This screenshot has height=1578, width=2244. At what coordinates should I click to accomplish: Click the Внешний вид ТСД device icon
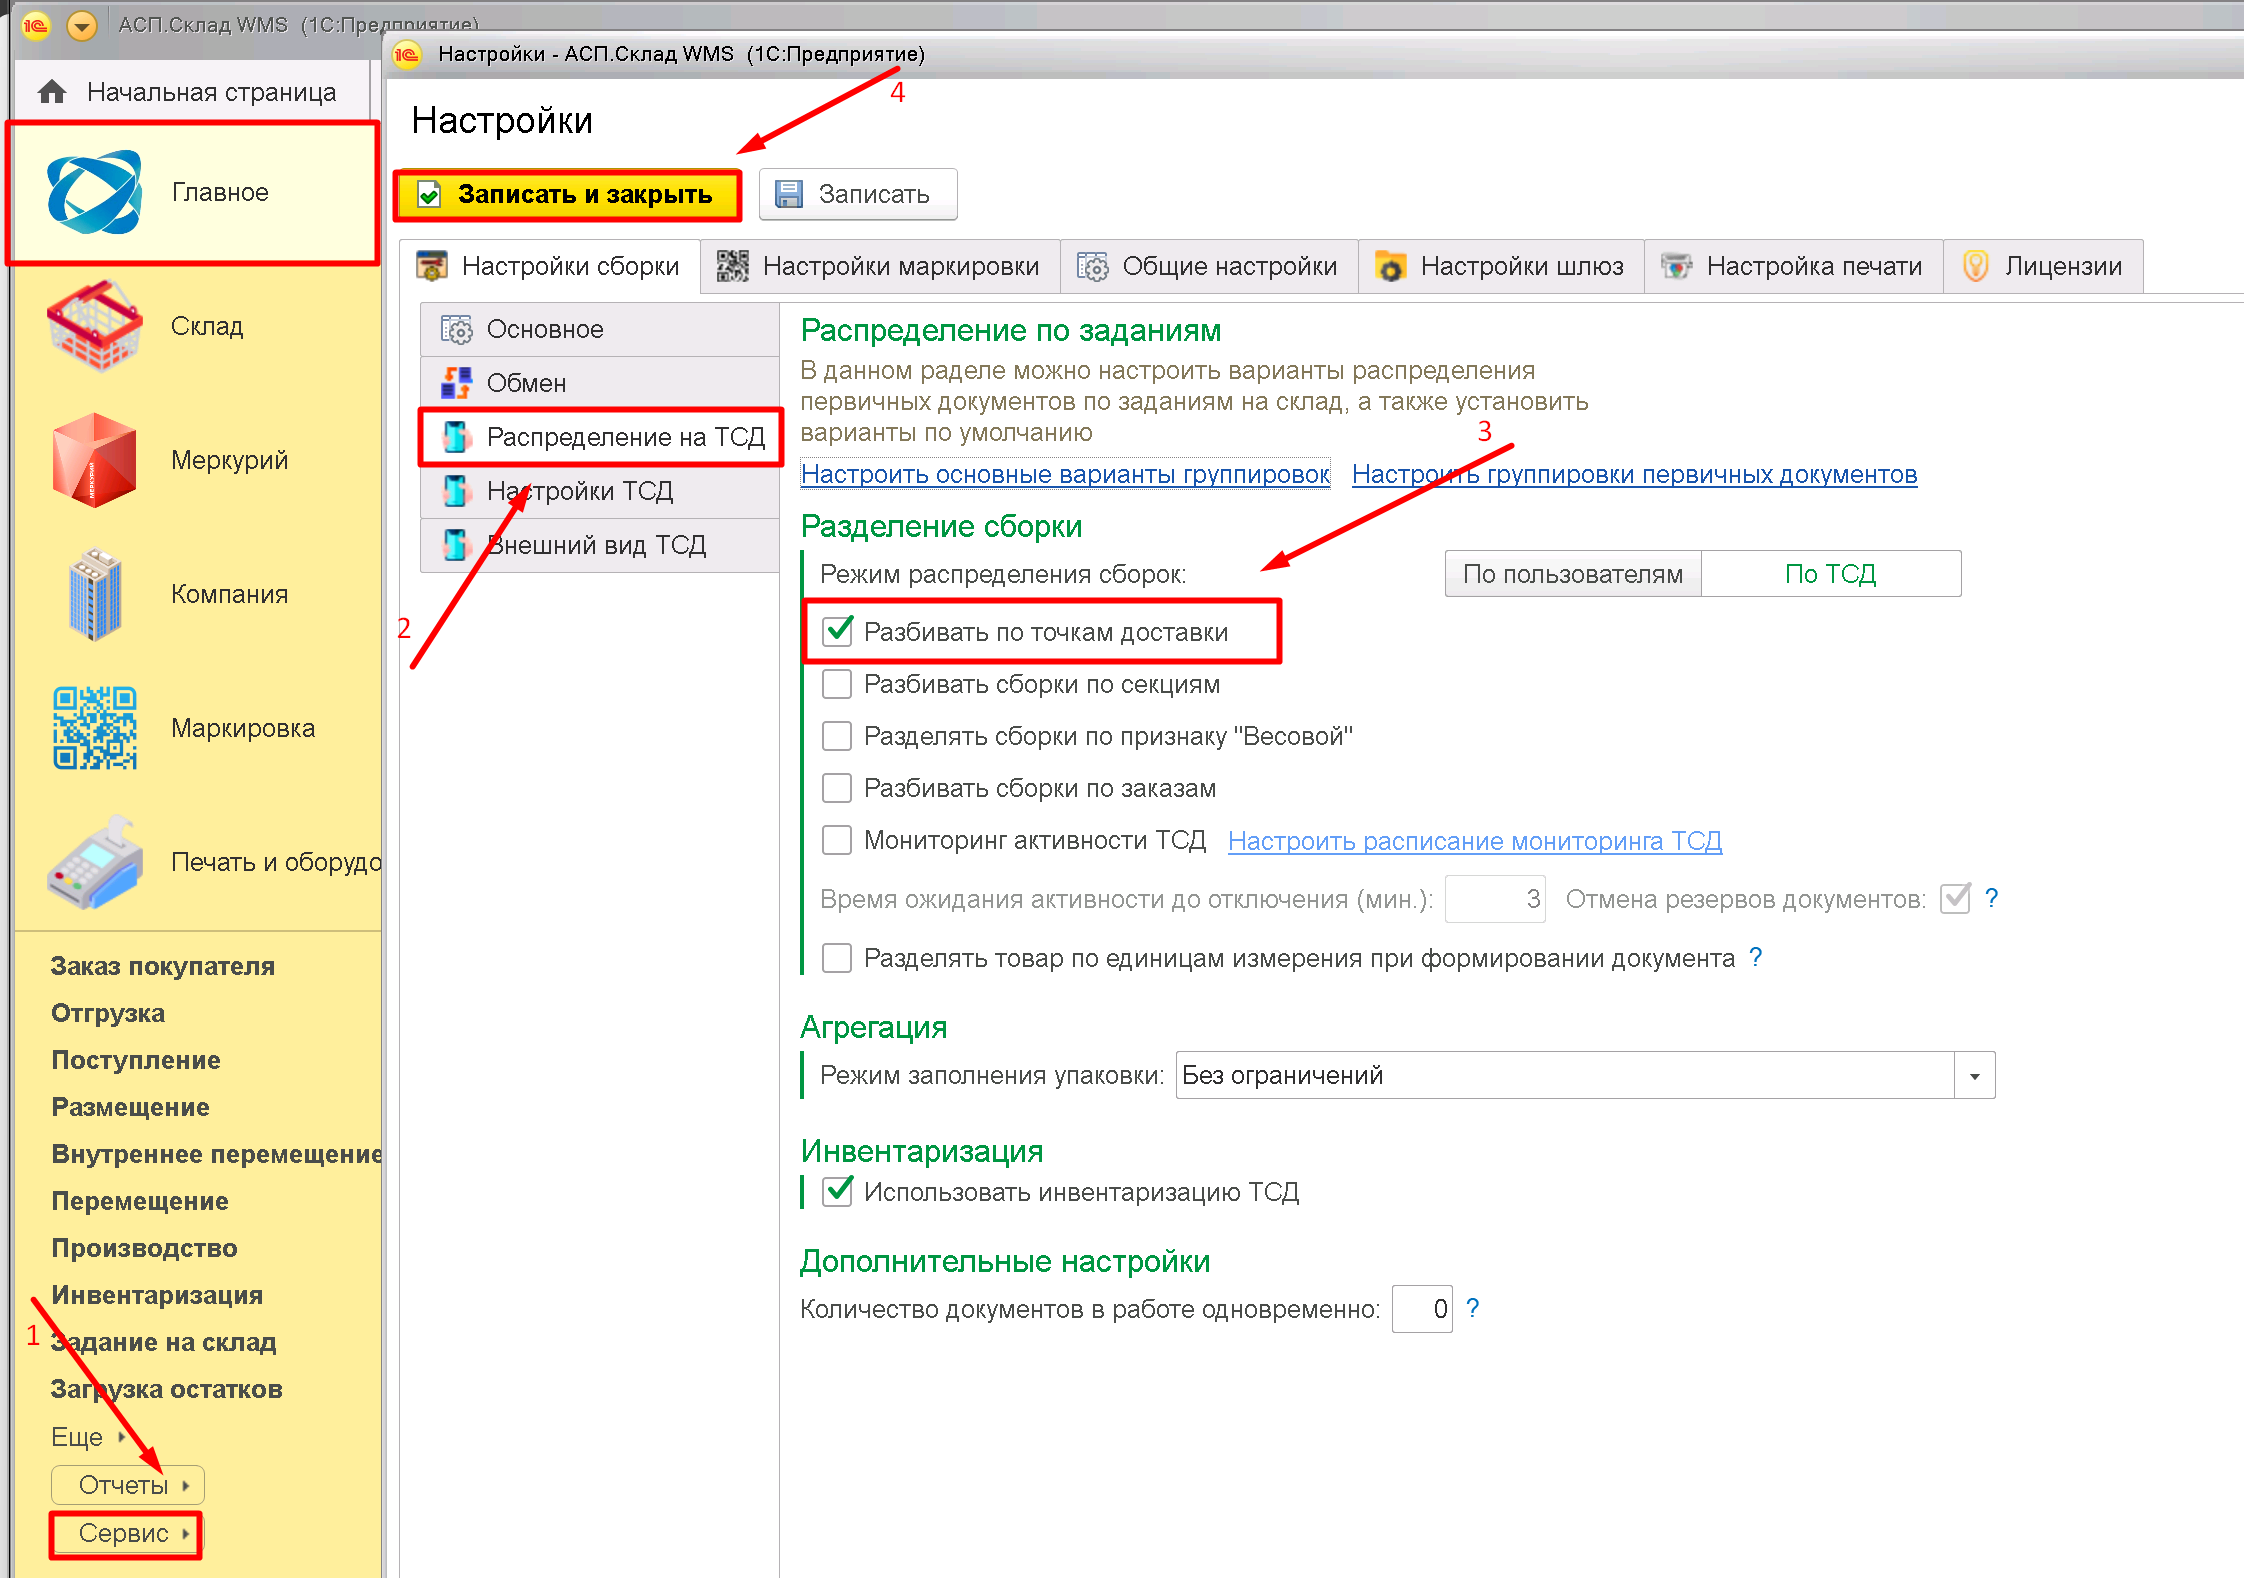[x=457, y=545]
